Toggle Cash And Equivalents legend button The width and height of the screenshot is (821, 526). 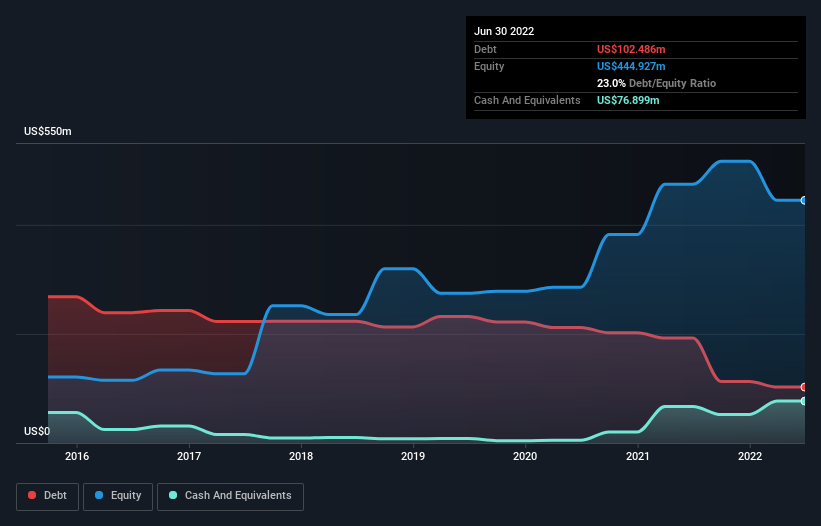230,496
